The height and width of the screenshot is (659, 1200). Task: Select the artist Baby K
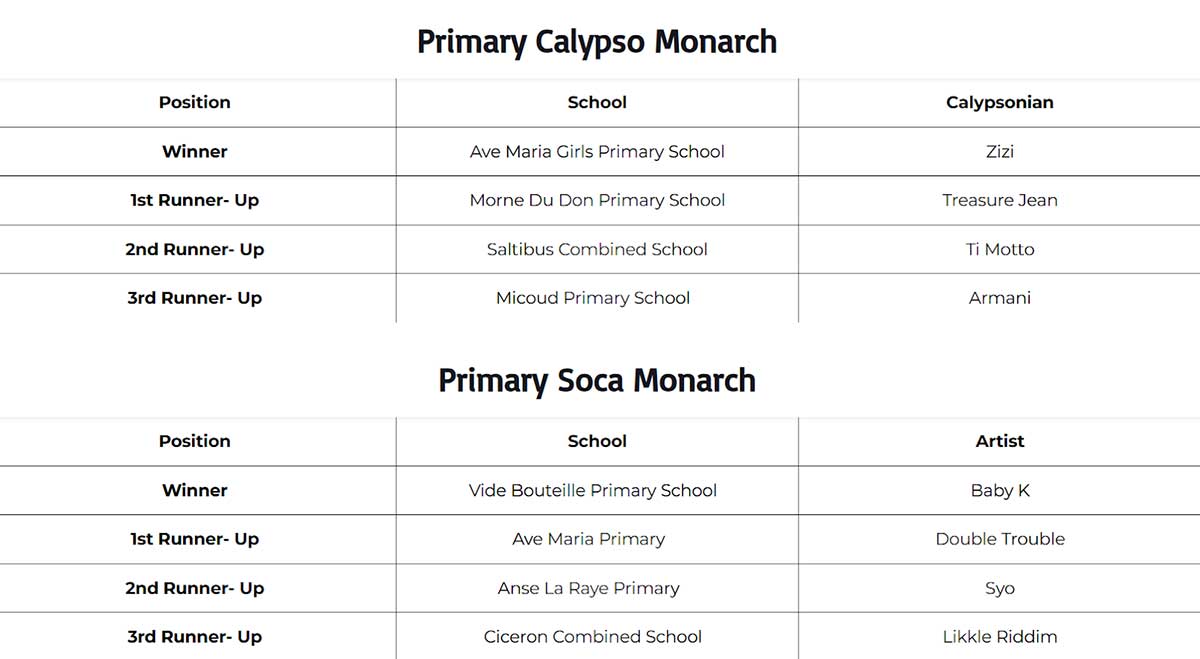[999, 490]
